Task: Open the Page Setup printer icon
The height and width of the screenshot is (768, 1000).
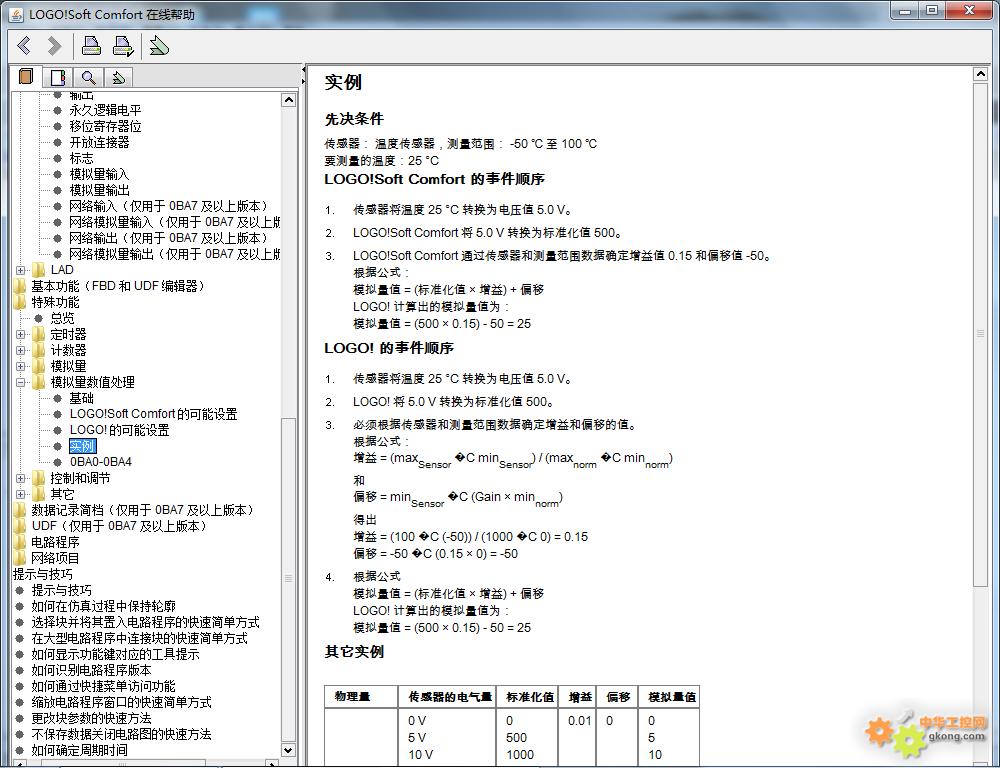Action: 123,46
